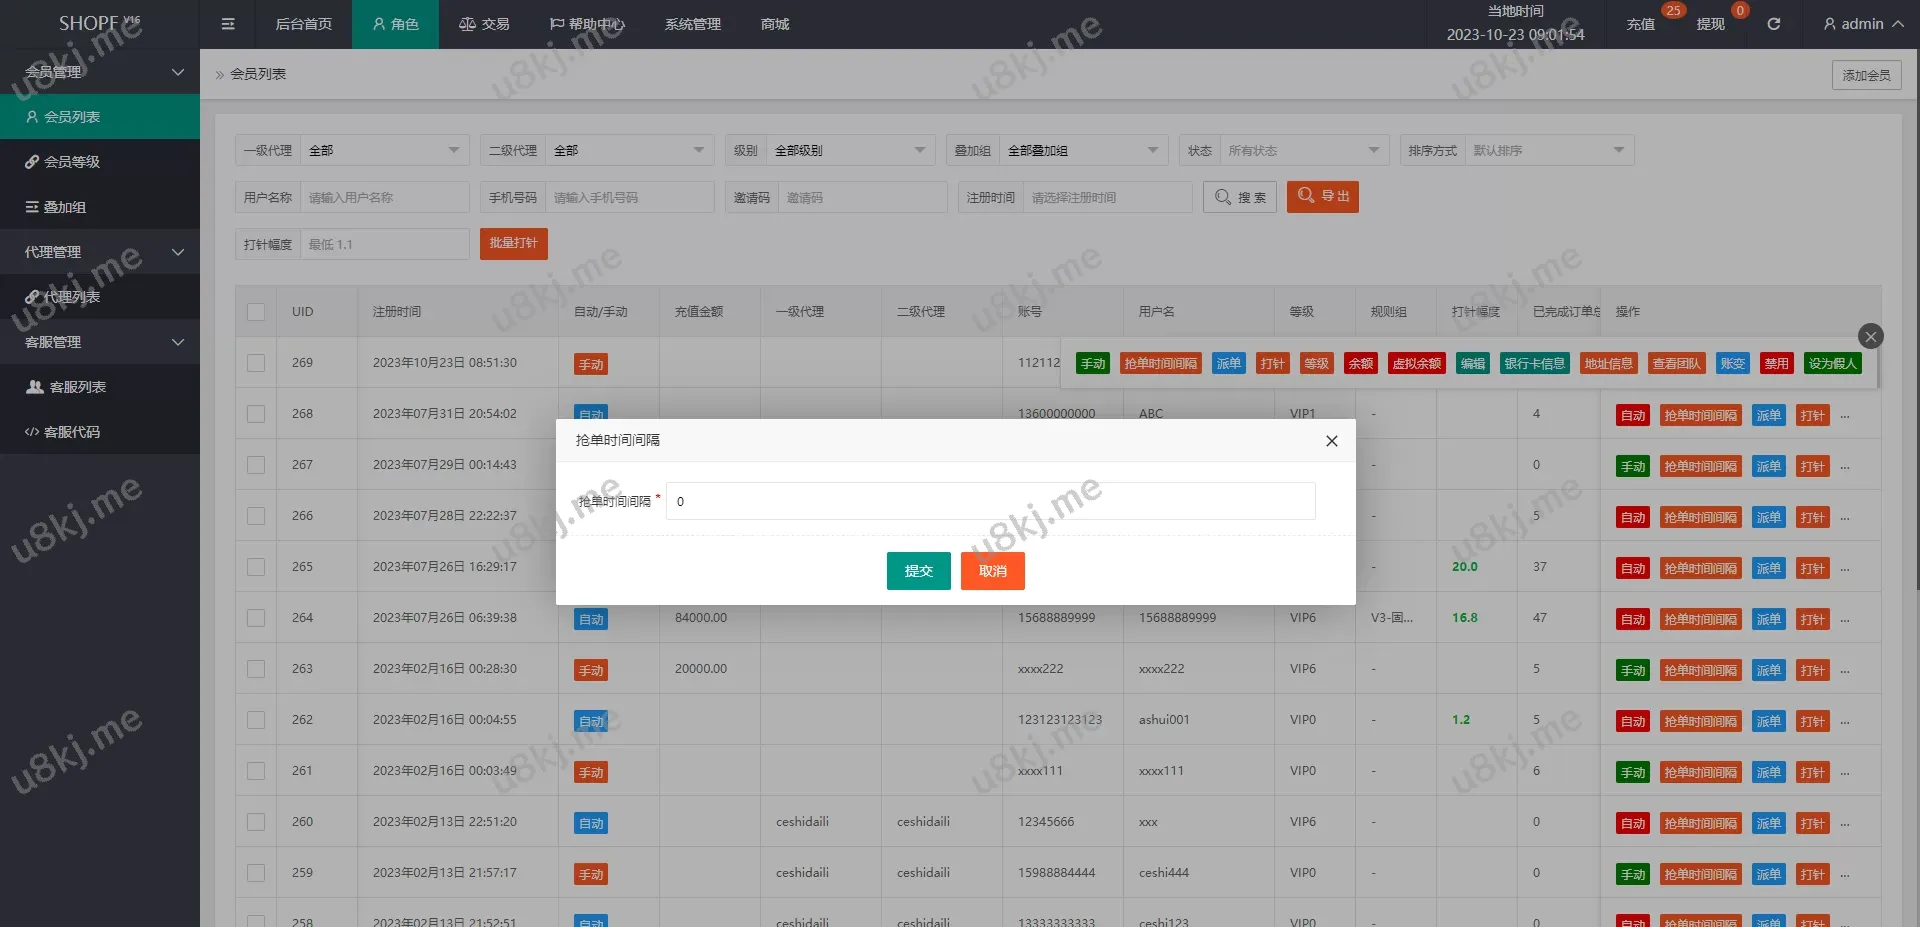Click the sidebar collapse hamburger icon

coord(228,24)
